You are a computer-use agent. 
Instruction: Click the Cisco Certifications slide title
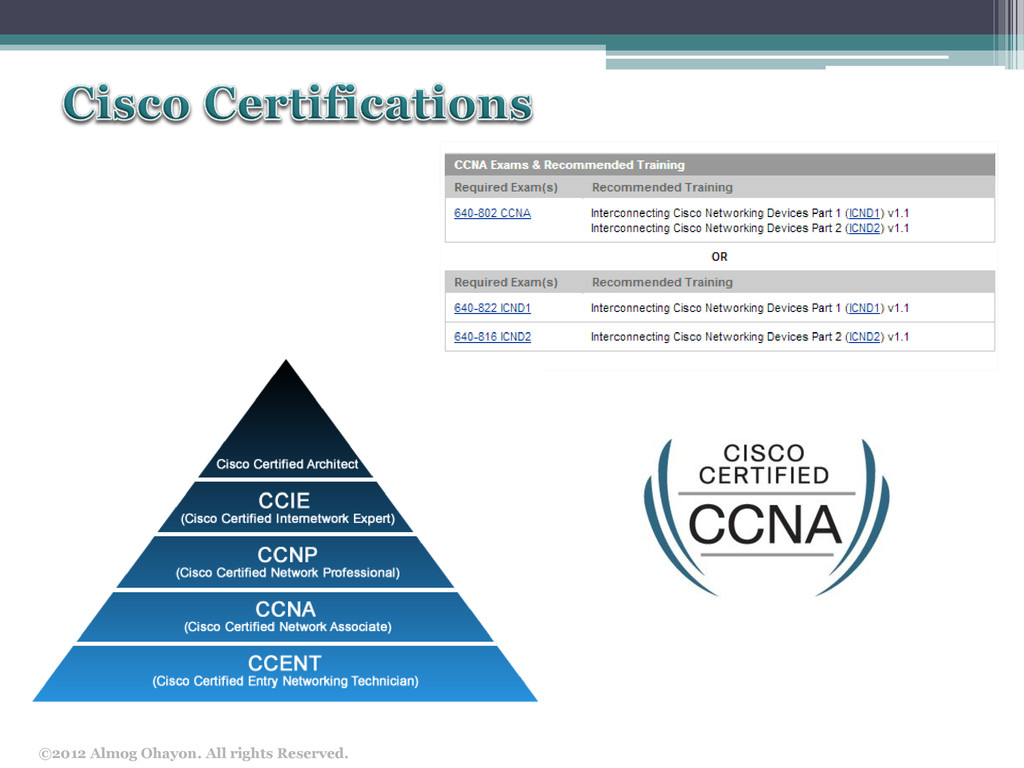pos(297,103)
